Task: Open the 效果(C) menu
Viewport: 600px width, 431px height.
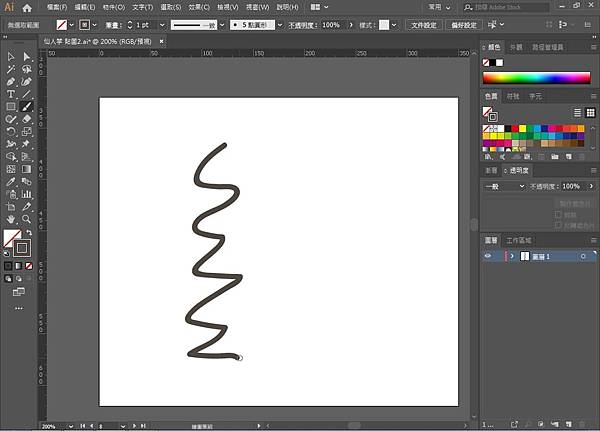Action: click(x=199, y=7)
